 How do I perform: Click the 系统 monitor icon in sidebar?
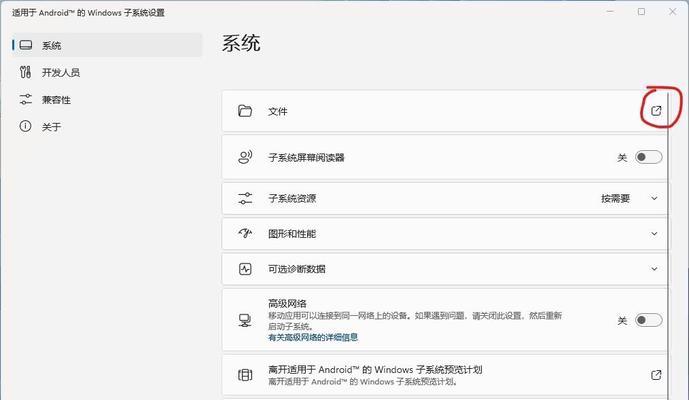pyautogui.click(x=26, y=45)
